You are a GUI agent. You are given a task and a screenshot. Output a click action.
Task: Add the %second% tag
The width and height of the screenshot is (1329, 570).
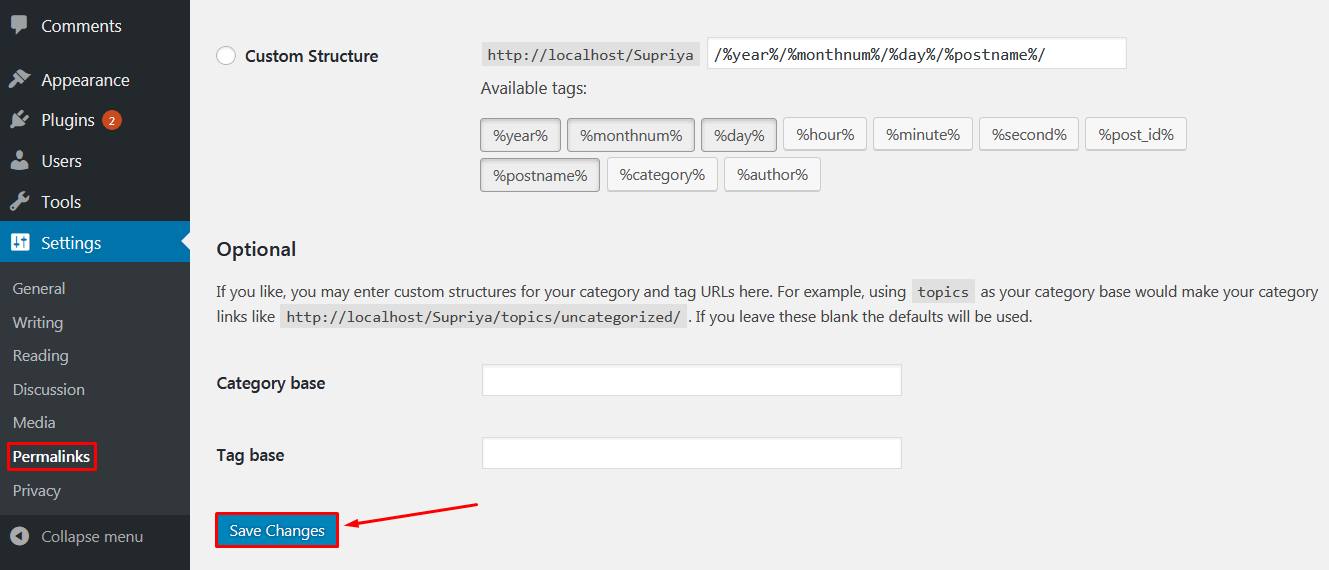1029,134
